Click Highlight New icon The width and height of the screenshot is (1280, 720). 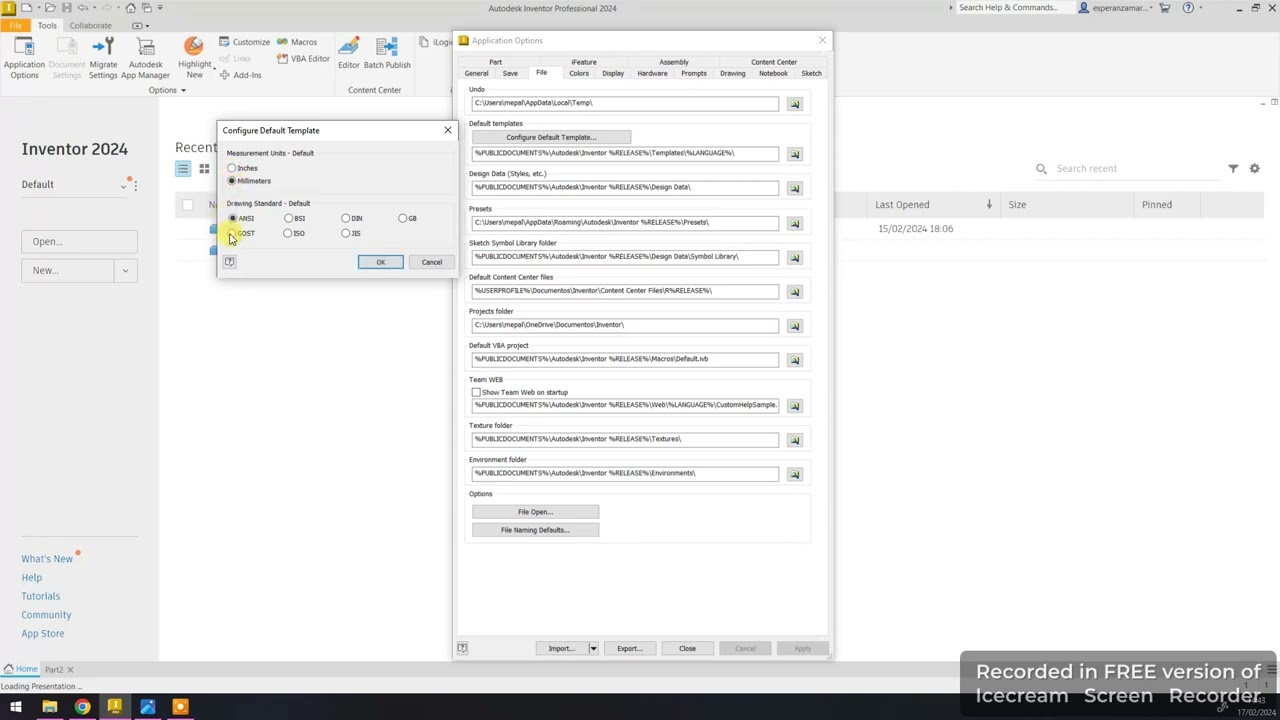194,46
